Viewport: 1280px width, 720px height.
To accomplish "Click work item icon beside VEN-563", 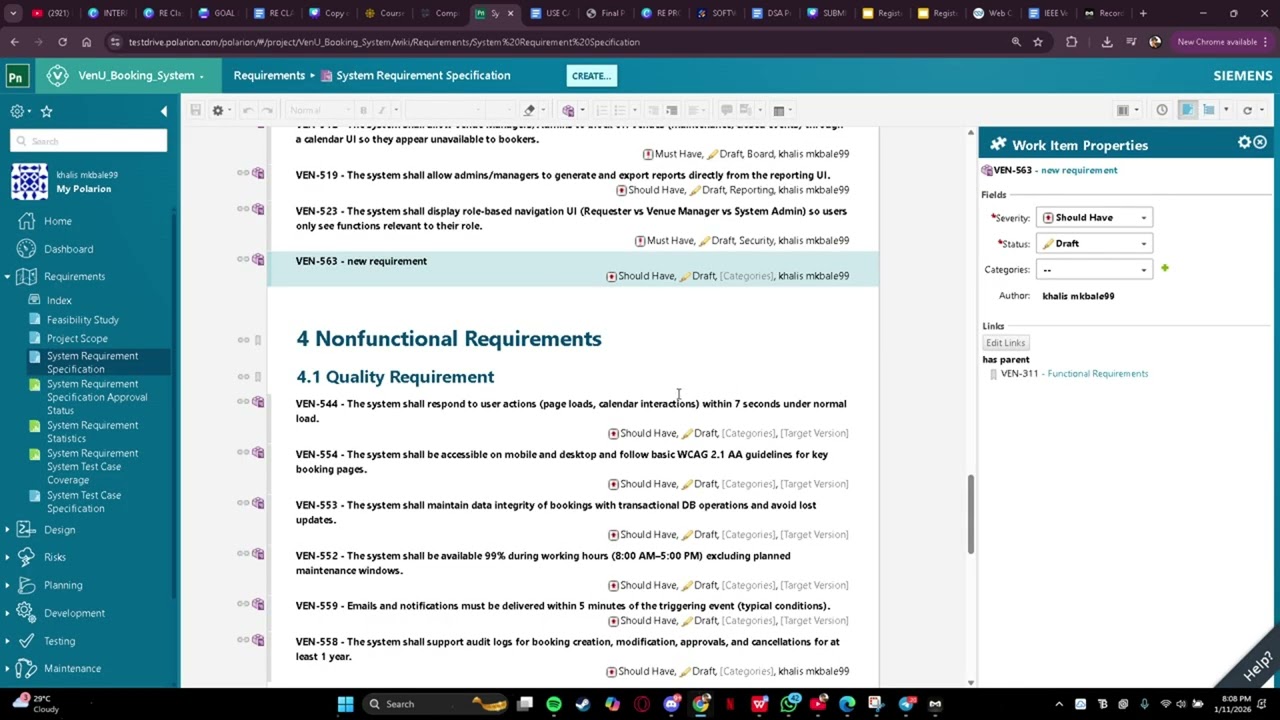I will click(258, 260).
